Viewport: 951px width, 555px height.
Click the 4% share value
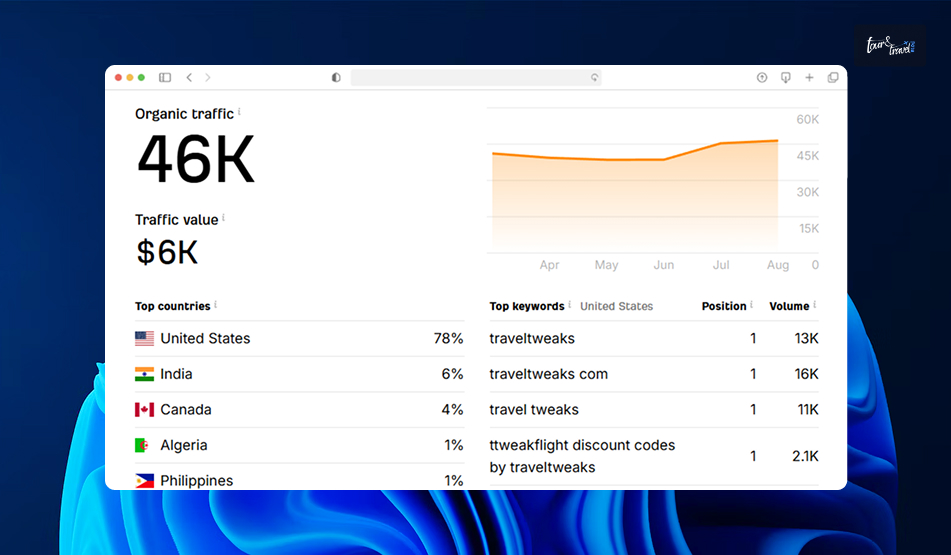[452, 410]
